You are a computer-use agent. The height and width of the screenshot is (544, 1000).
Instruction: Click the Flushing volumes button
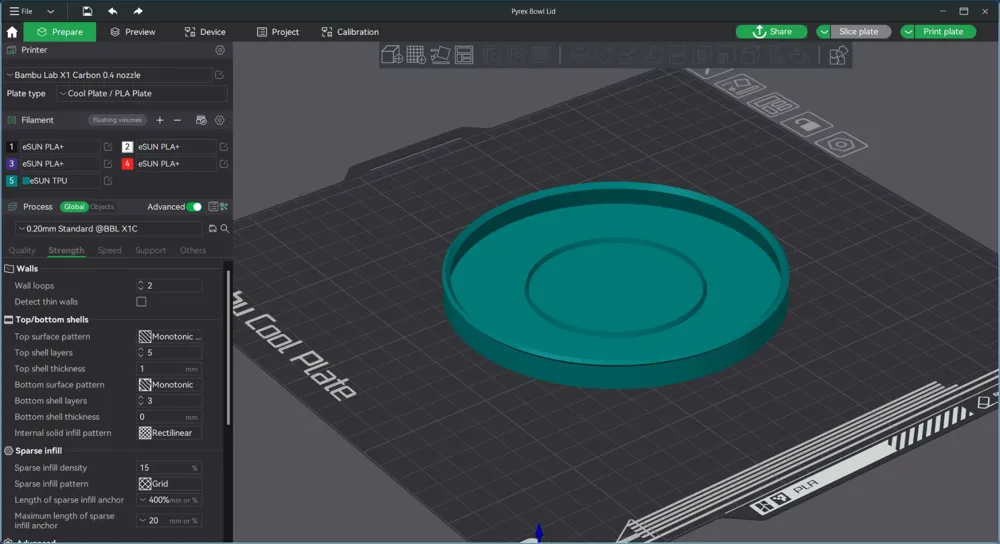coord(117,120)
